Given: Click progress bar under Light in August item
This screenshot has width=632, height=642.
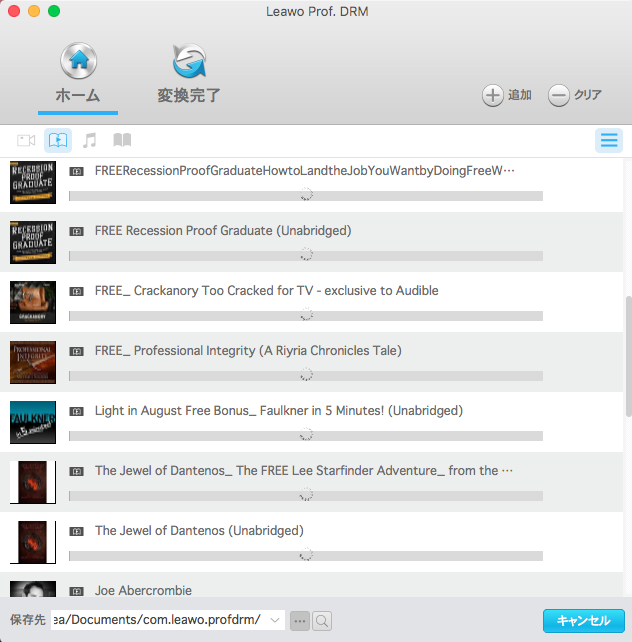Looking at the screenshot, I should coord(306,436).
